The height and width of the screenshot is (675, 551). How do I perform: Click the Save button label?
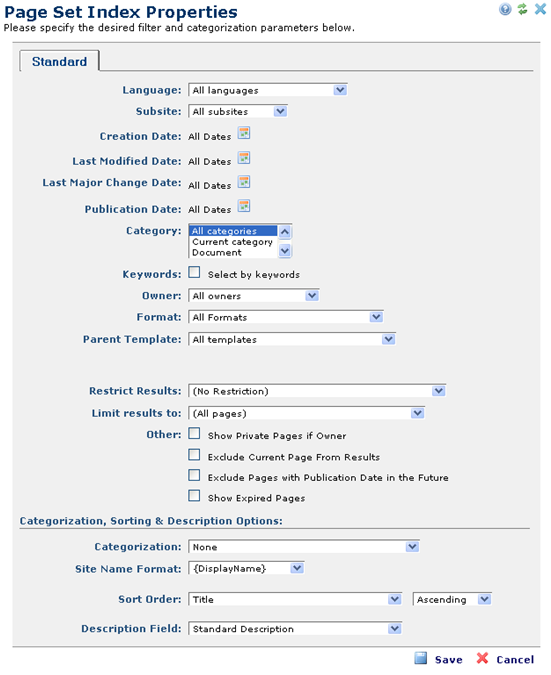[449, 660]
